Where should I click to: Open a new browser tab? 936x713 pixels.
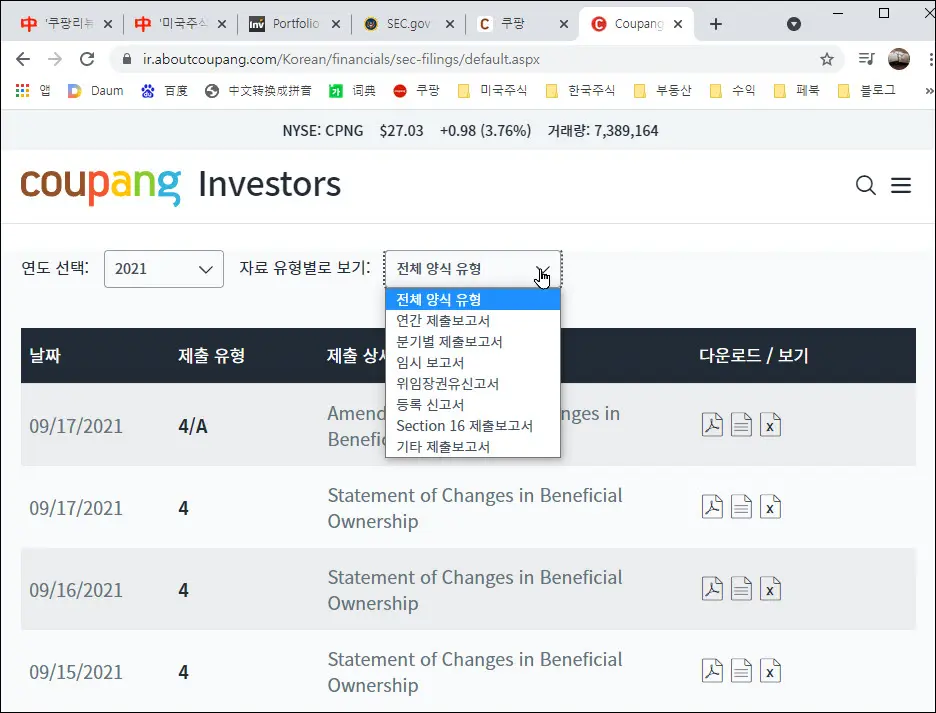point(716,24)
